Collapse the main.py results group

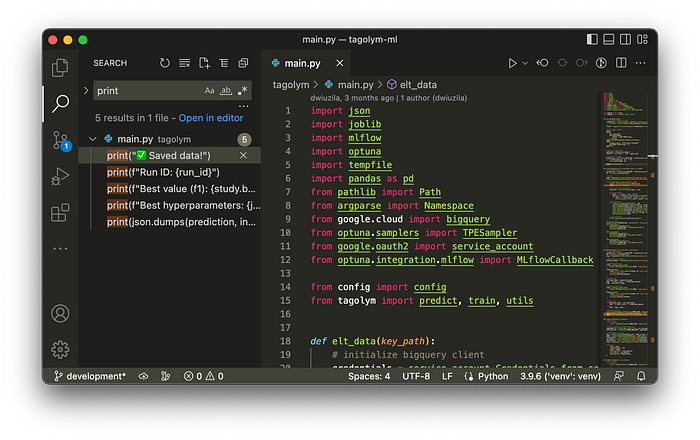pos(93,139)
